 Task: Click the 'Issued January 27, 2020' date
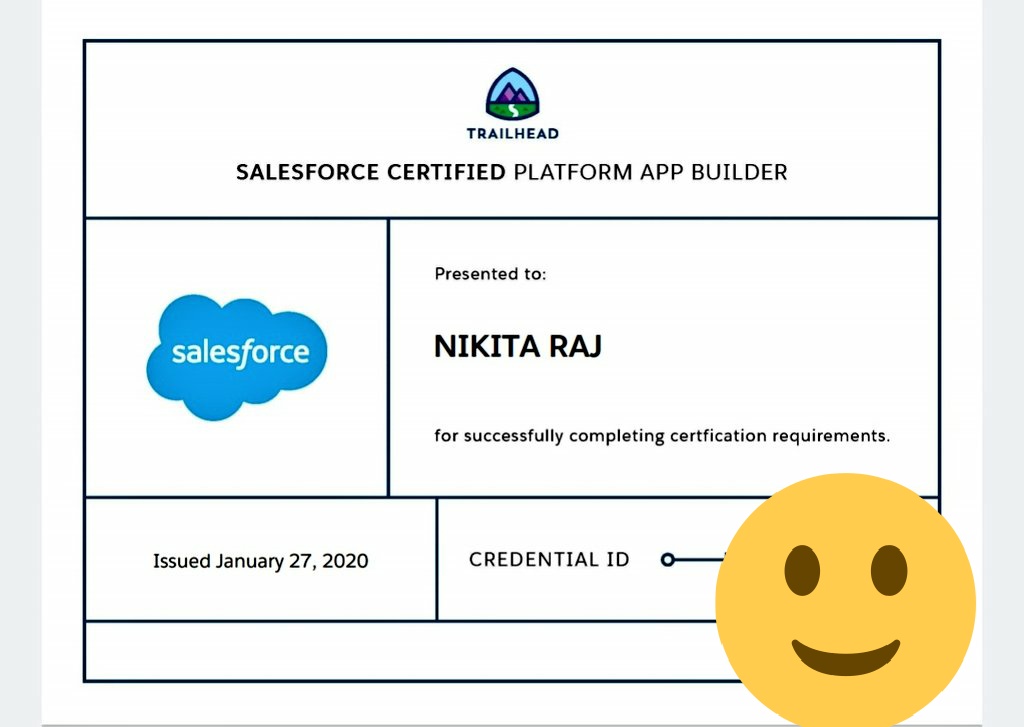click(x=261, y=561)
